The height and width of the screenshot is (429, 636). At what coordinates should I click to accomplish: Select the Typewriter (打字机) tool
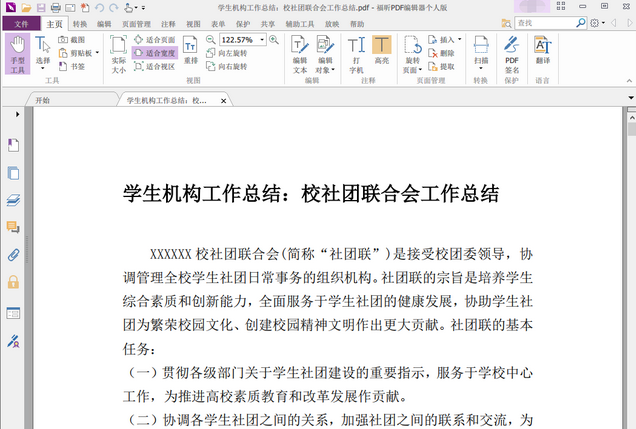[356, 54]
